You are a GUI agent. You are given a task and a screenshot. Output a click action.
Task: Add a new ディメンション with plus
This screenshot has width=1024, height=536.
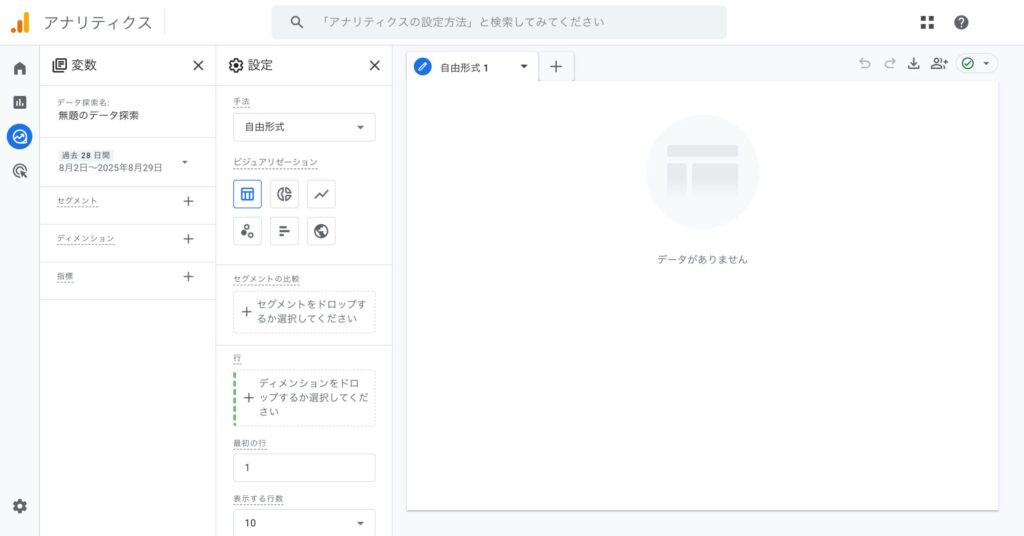click(188, 239)
